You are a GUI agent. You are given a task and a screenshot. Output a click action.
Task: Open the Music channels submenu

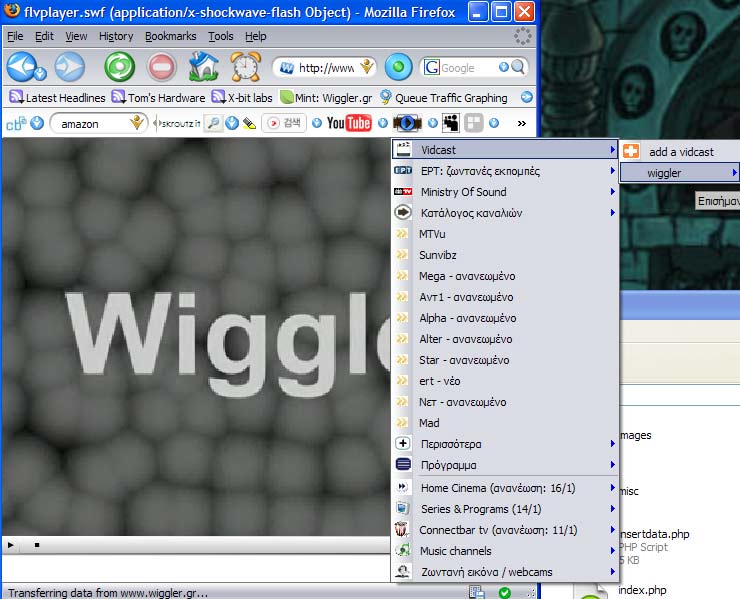505,551
